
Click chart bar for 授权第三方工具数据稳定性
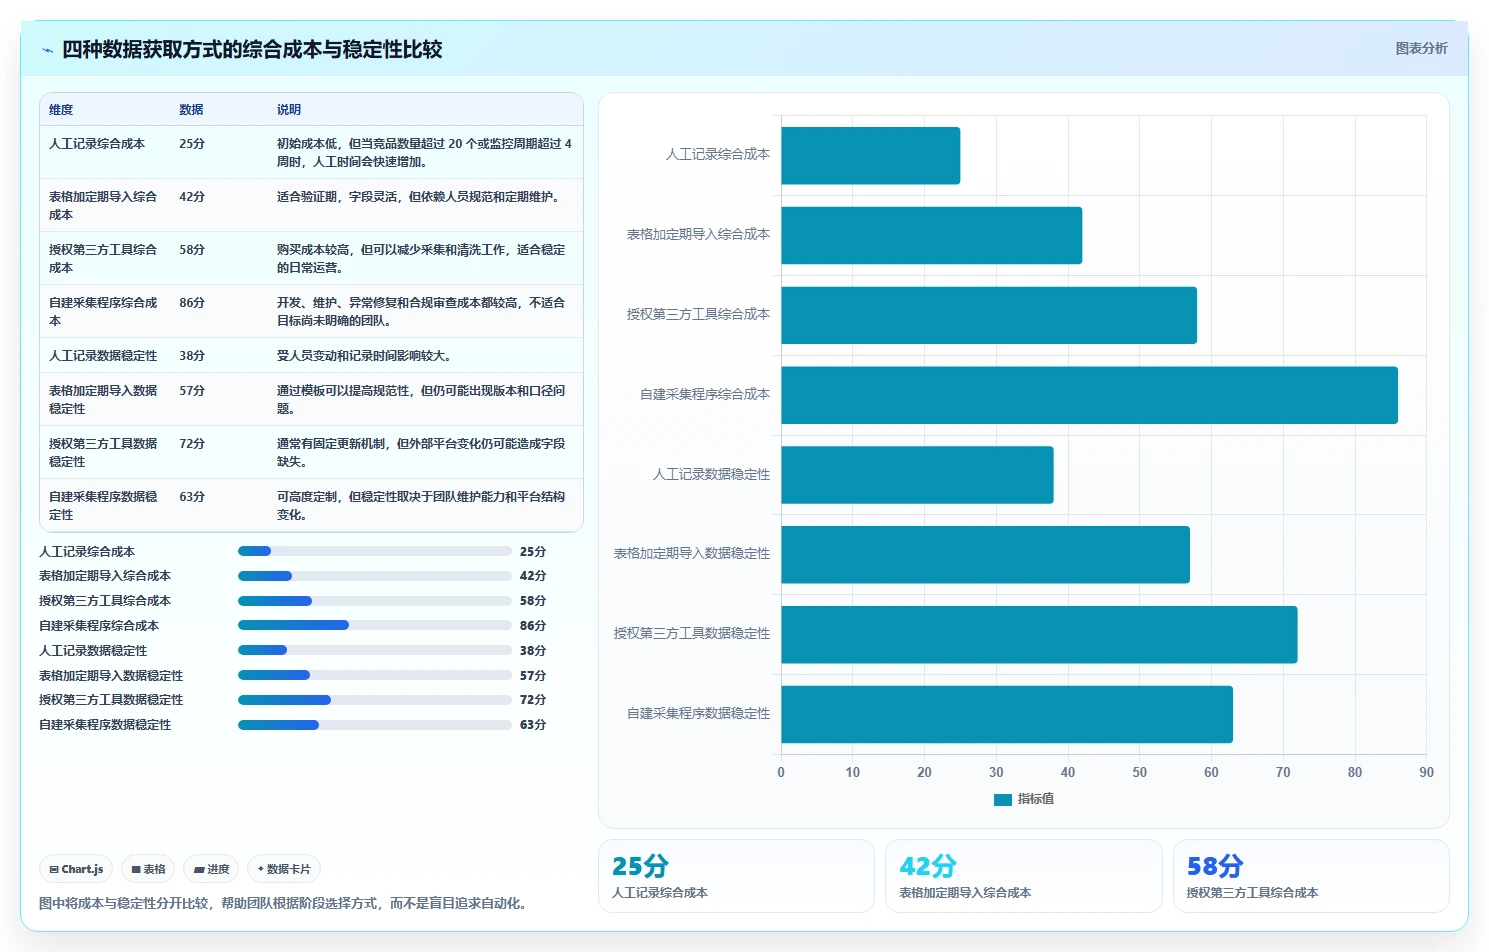(x=1040, y=634)
